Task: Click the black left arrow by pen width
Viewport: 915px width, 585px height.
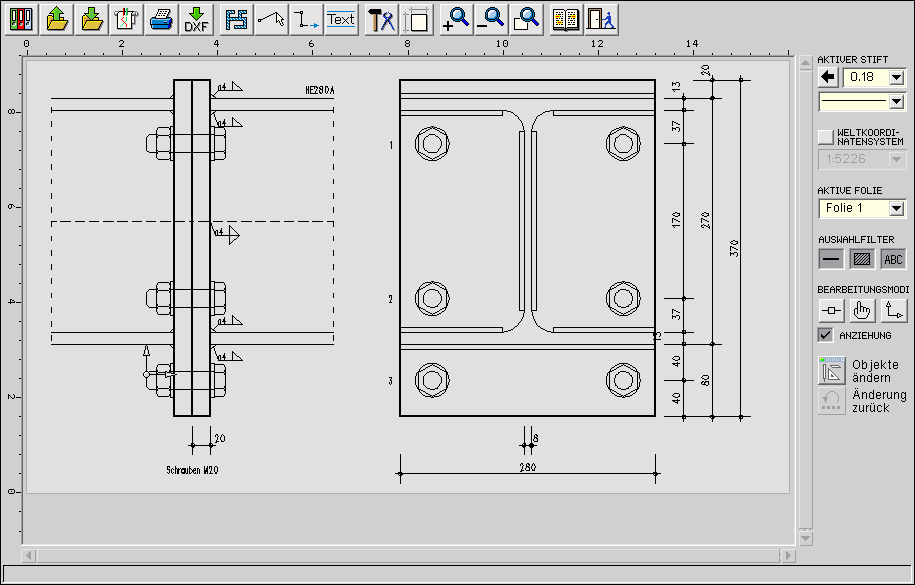Action: coord(828,77)
